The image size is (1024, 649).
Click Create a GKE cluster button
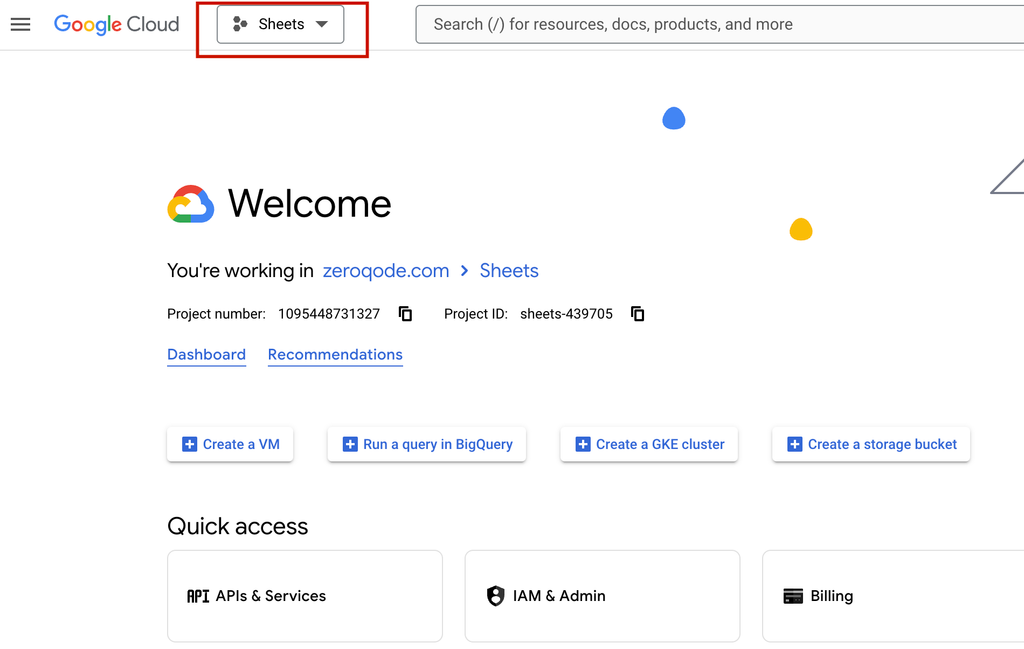[x=649, y=445]
